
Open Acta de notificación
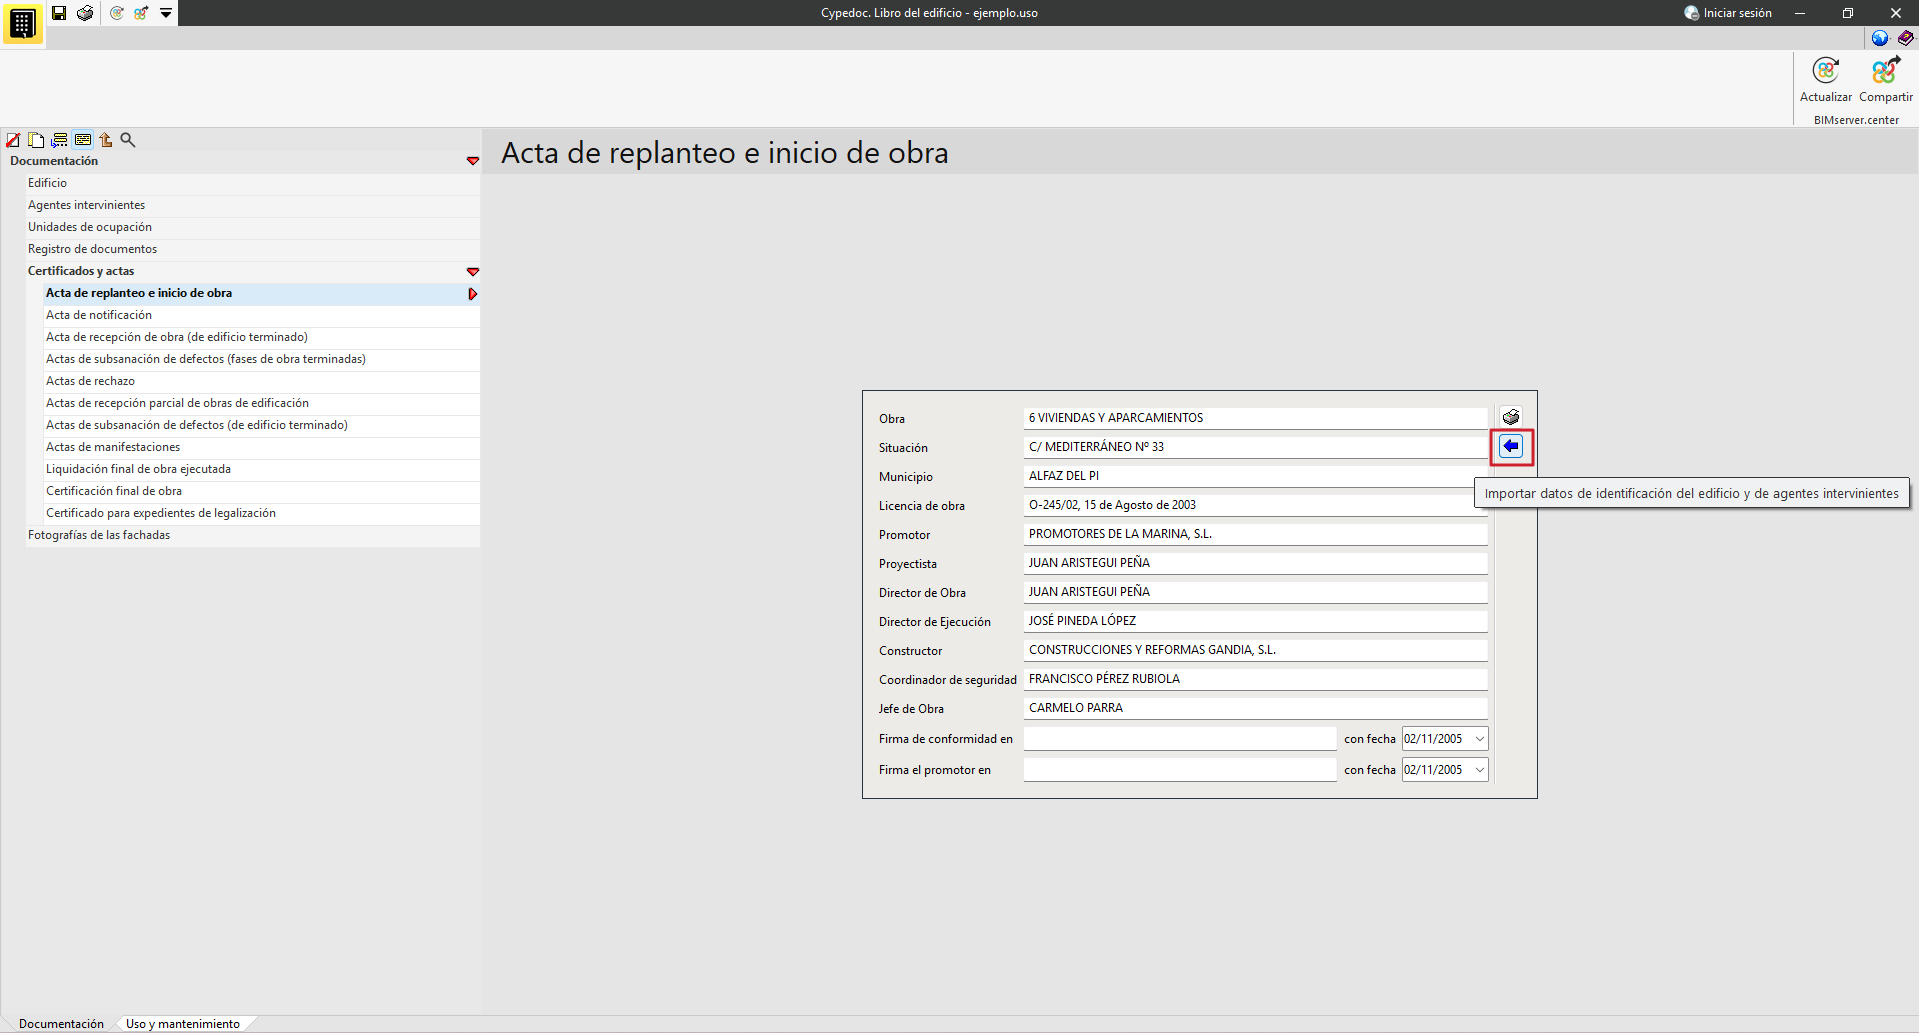point(263,315)
